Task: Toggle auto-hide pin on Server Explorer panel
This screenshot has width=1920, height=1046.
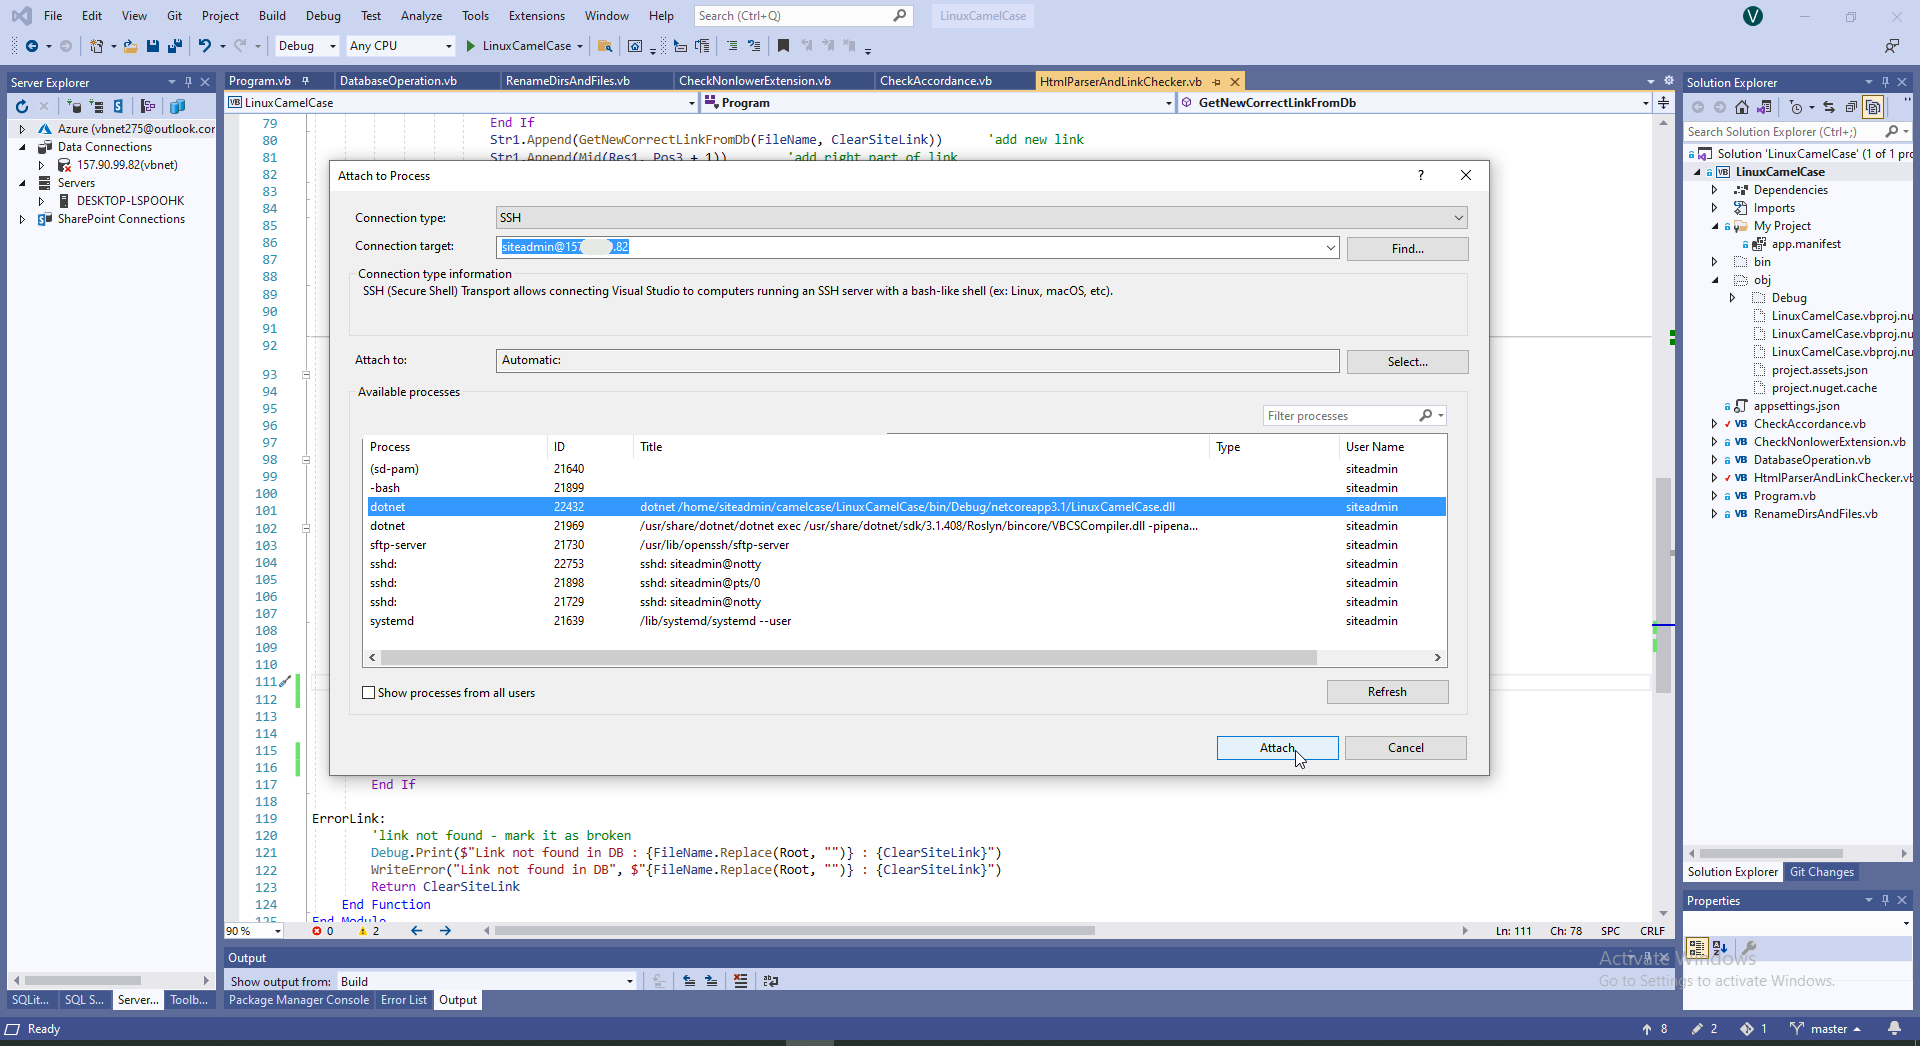Action: (188, 82)
